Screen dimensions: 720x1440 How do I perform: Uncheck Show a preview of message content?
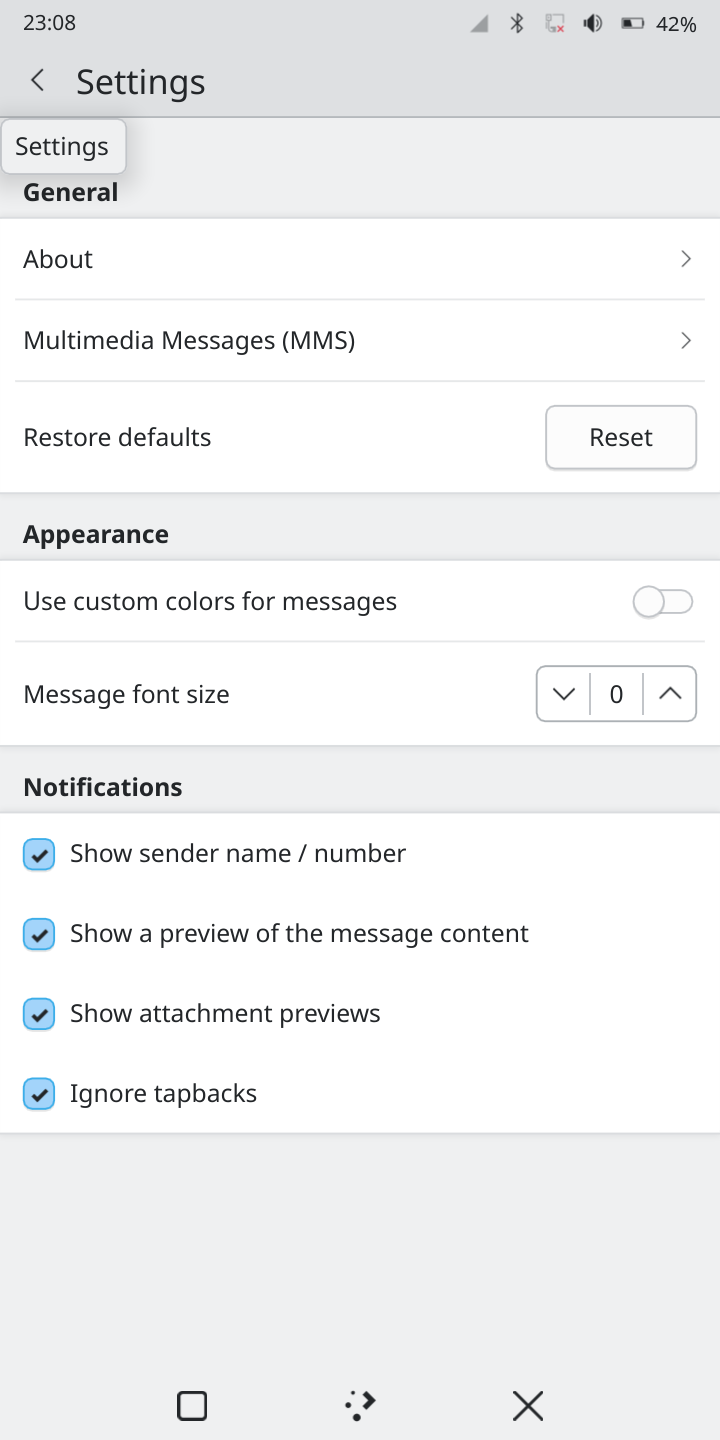pyautogui.click(x=39, y=935)
